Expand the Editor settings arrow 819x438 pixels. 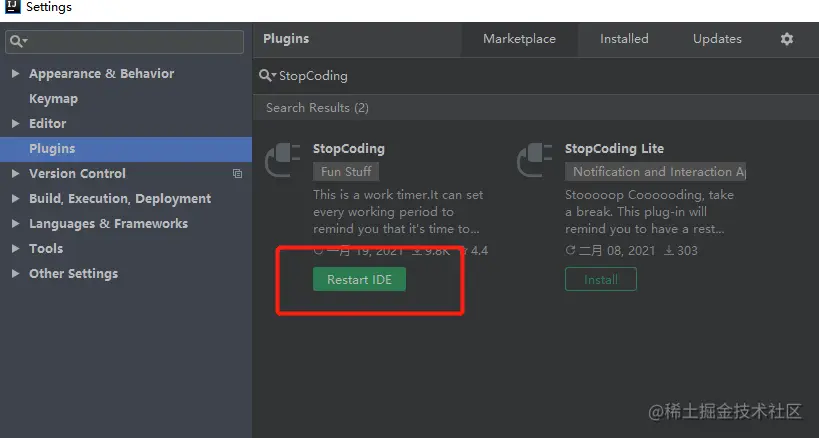coord(15,124)
